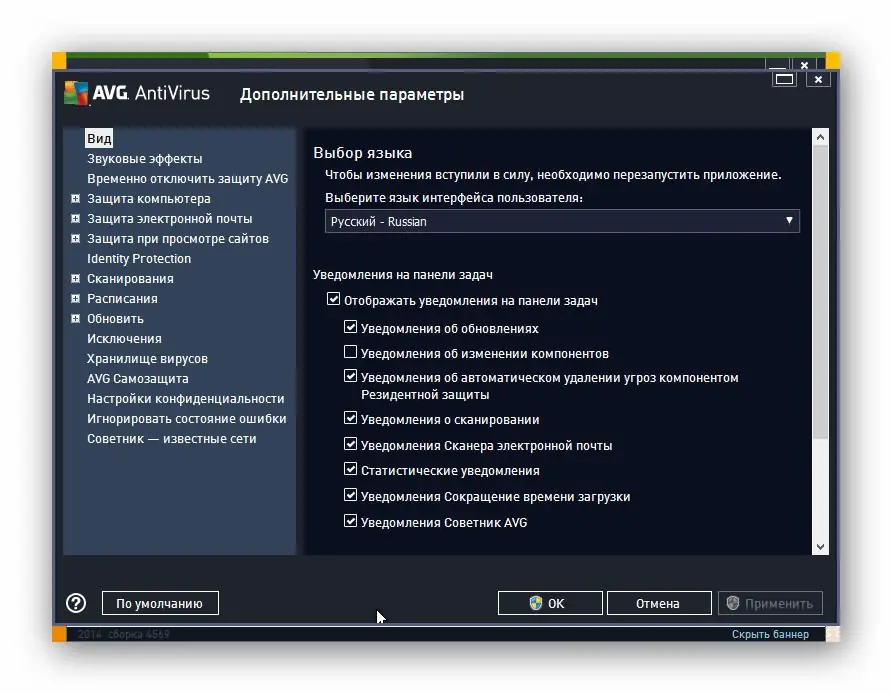Close the advanced settings dialog
Screen dimensions: 892x694
(818, 79)
